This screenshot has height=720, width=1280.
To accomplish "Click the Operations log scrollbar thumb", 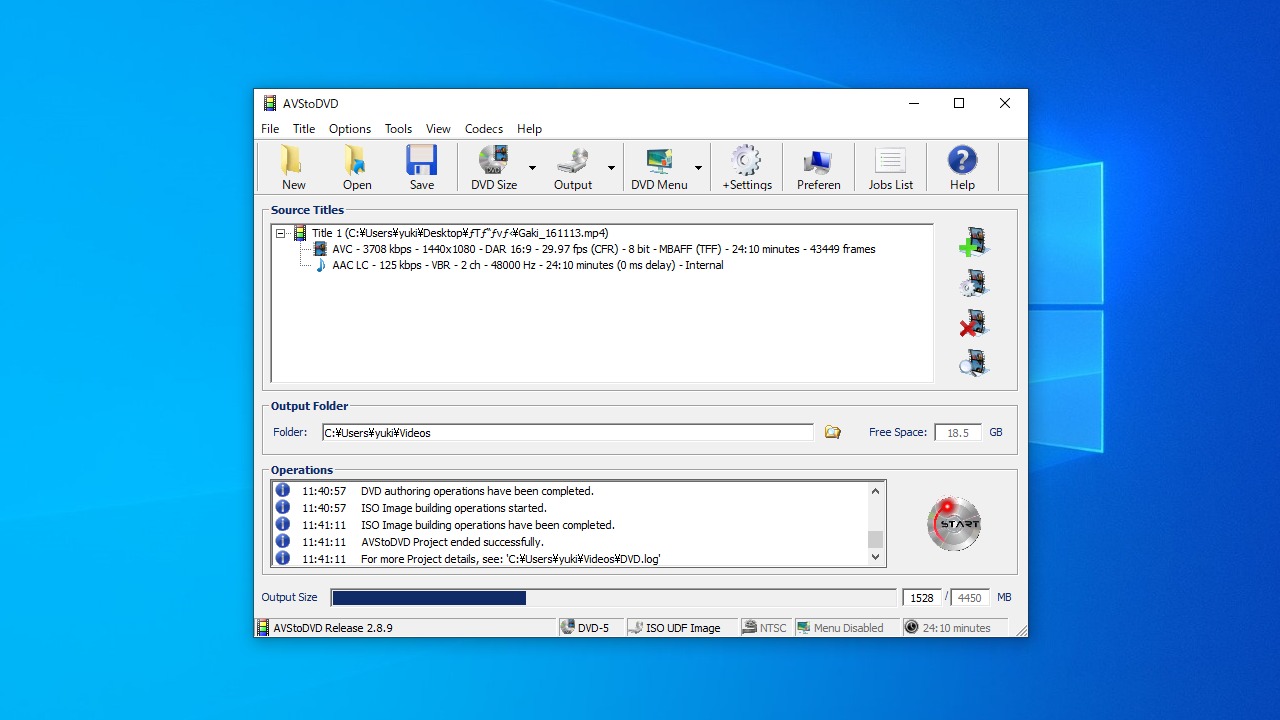I will pyautogui.click(x=876, y=539).
